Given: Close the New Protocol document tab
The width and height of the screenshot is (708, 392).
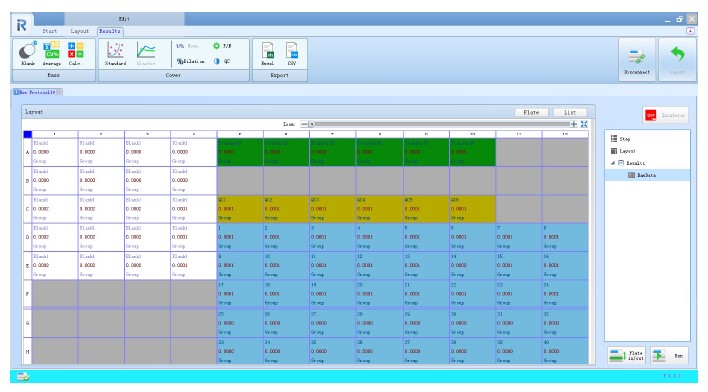Looking at the screenshot, I should click(x=59, y=92).
